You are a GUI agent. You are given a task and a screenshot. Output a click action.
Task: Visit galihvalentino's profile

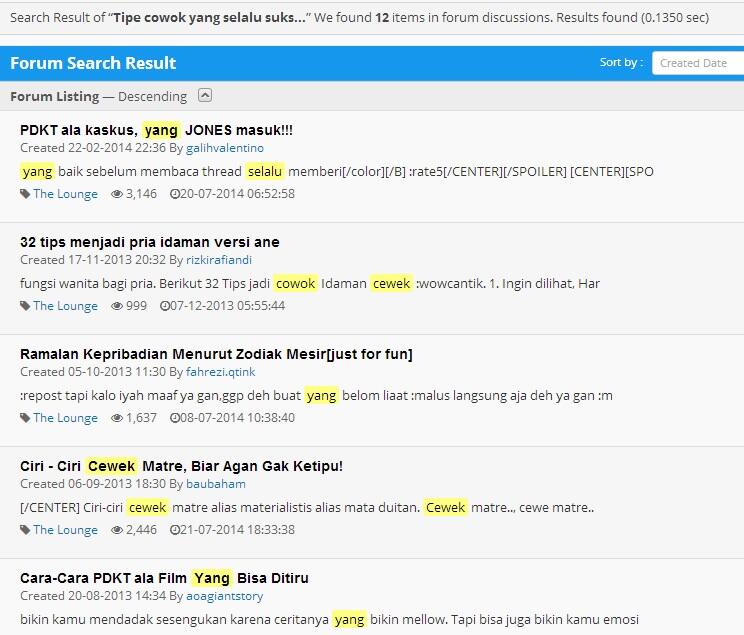(x=224, y=148)
